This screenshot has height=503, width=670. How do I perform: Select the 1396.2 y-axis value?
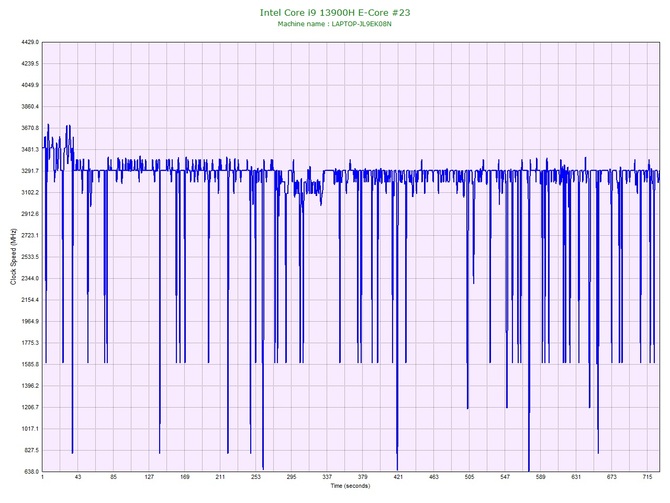click(x=30, y=385)
